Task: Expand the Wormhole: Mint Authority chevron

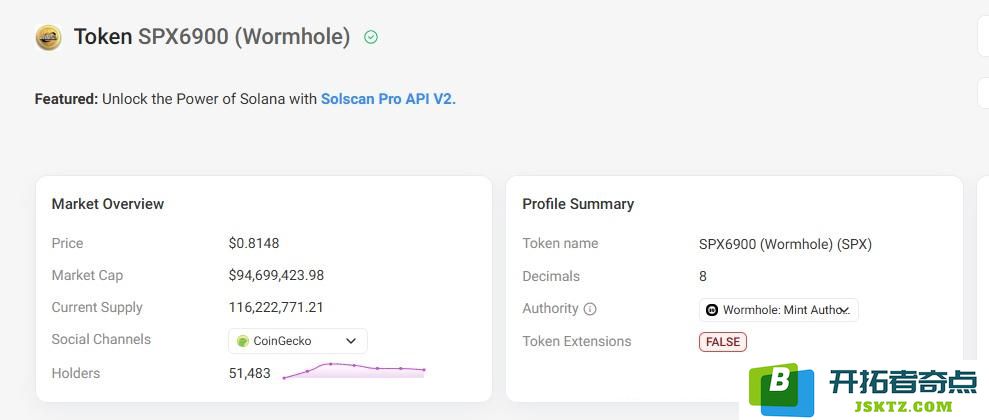Action: tap(846, 310)
